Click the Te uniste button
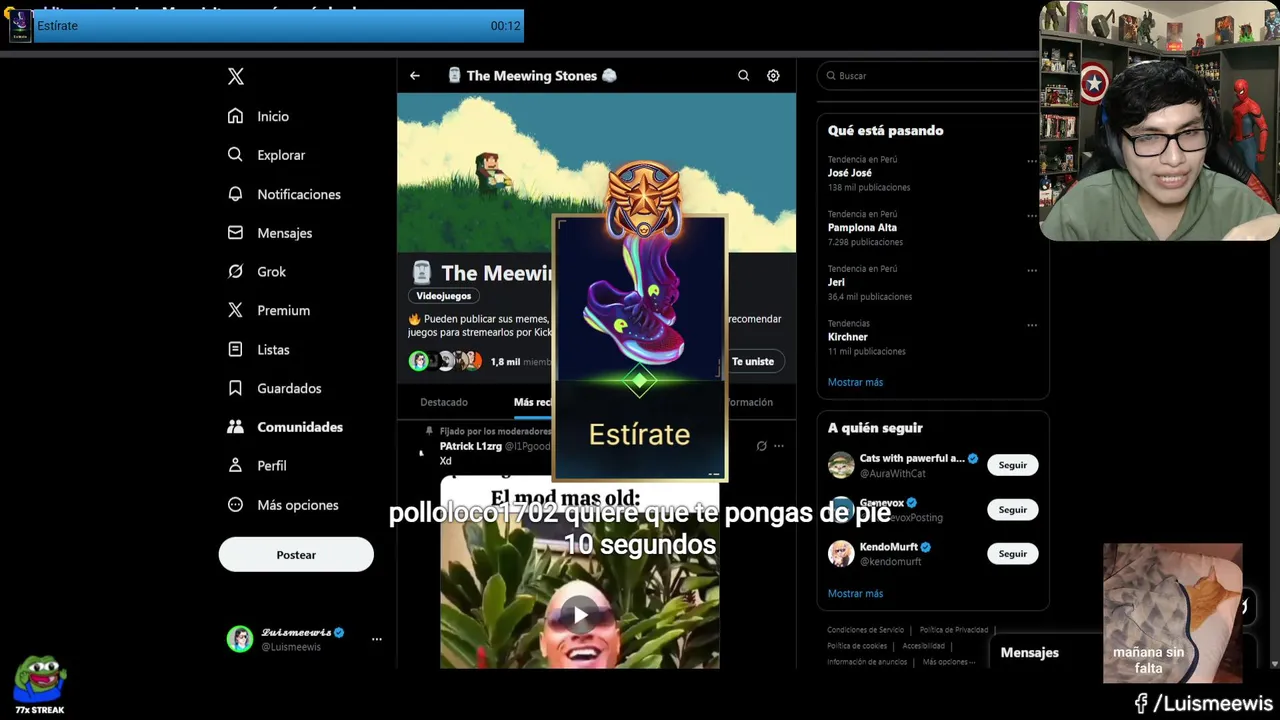Image resolution: width=1280 pixels, height=720 pixels. (x=753, y=361)
